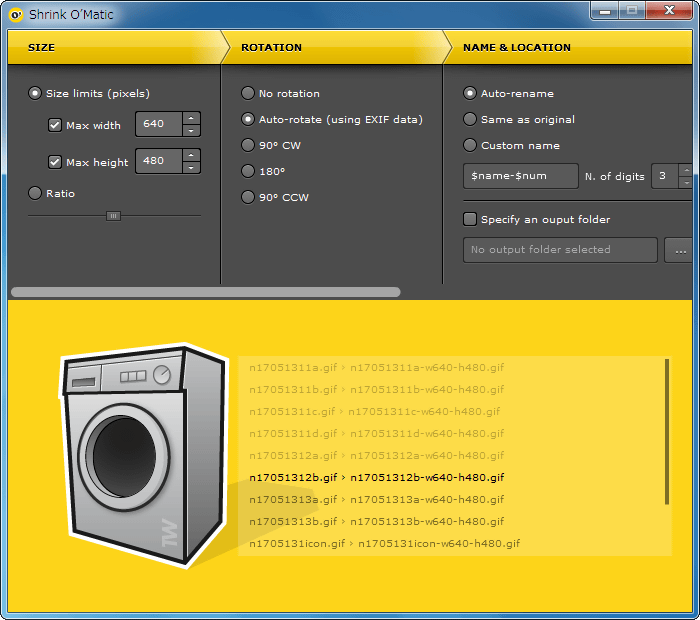Increase N. of digits stepper

point(686,170)
